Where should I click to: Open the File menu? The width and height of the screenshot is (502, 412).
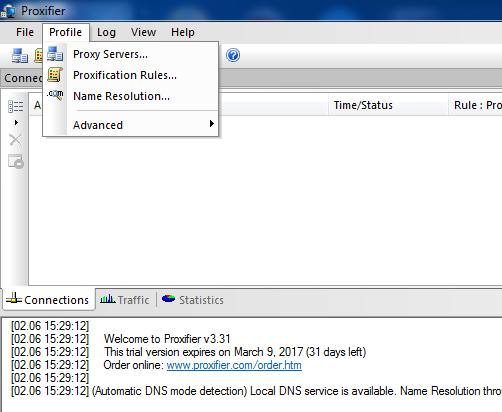25,32
